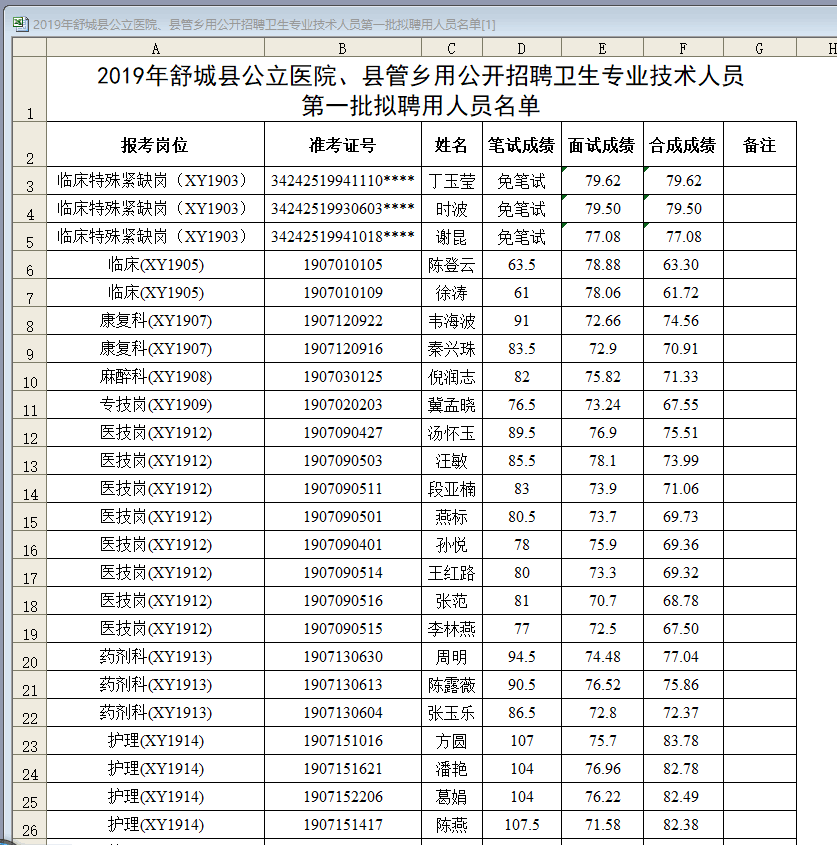Click the Excel workbook icon in title bar
This screenshot has height=845, width=837.
point(20,24)
